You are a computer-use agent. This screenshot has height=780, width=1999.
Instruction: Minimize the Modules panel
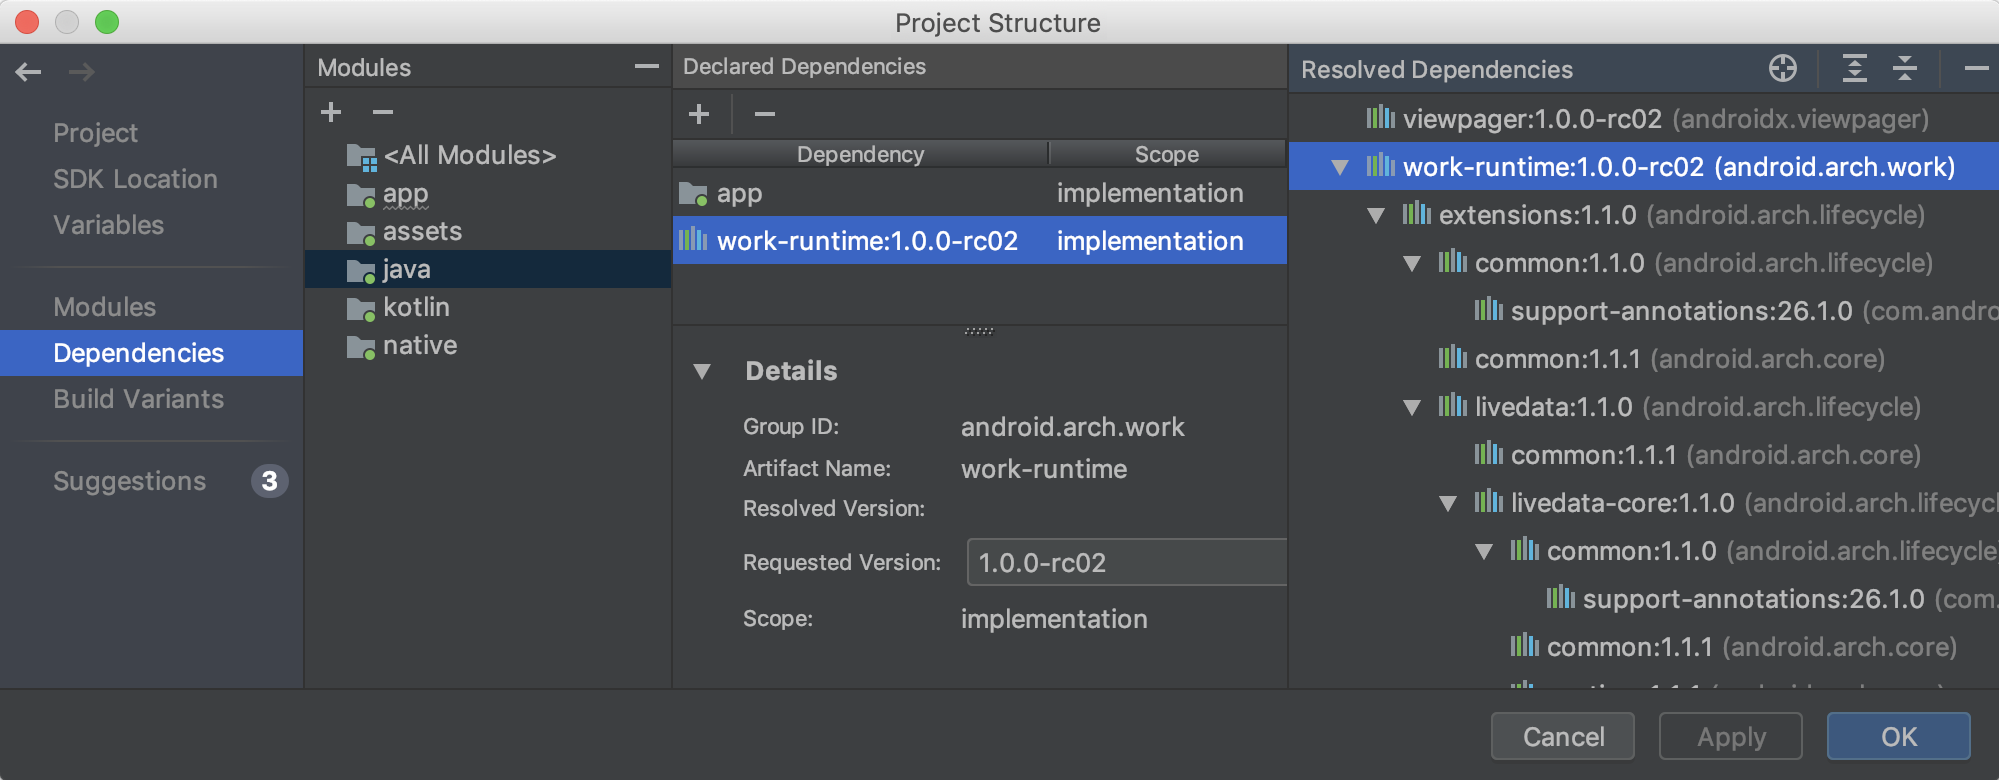point(646,67)
